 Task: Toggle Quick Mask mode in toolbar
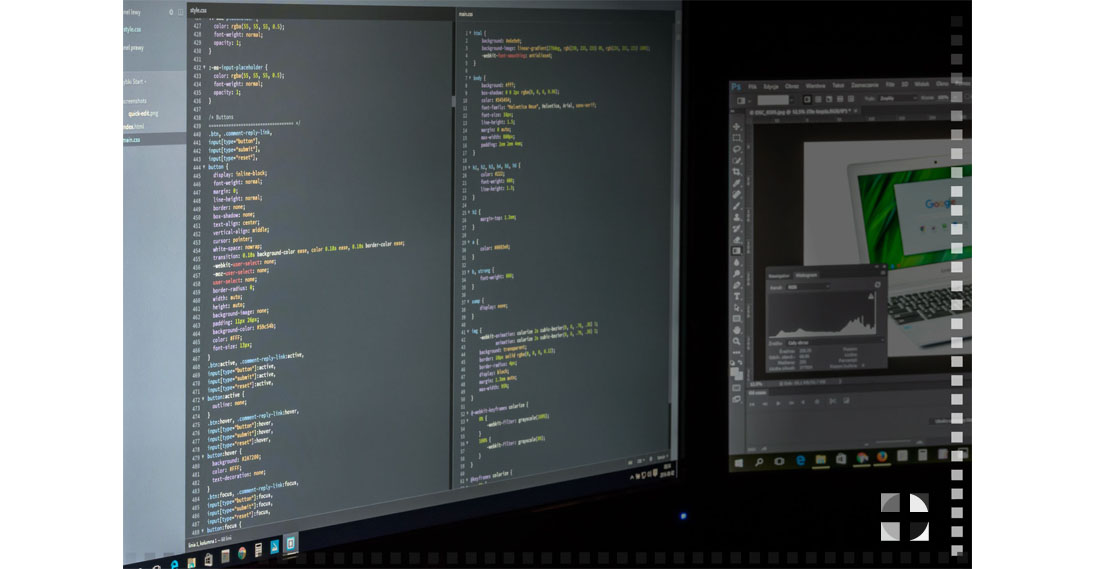tap(737, 388)
